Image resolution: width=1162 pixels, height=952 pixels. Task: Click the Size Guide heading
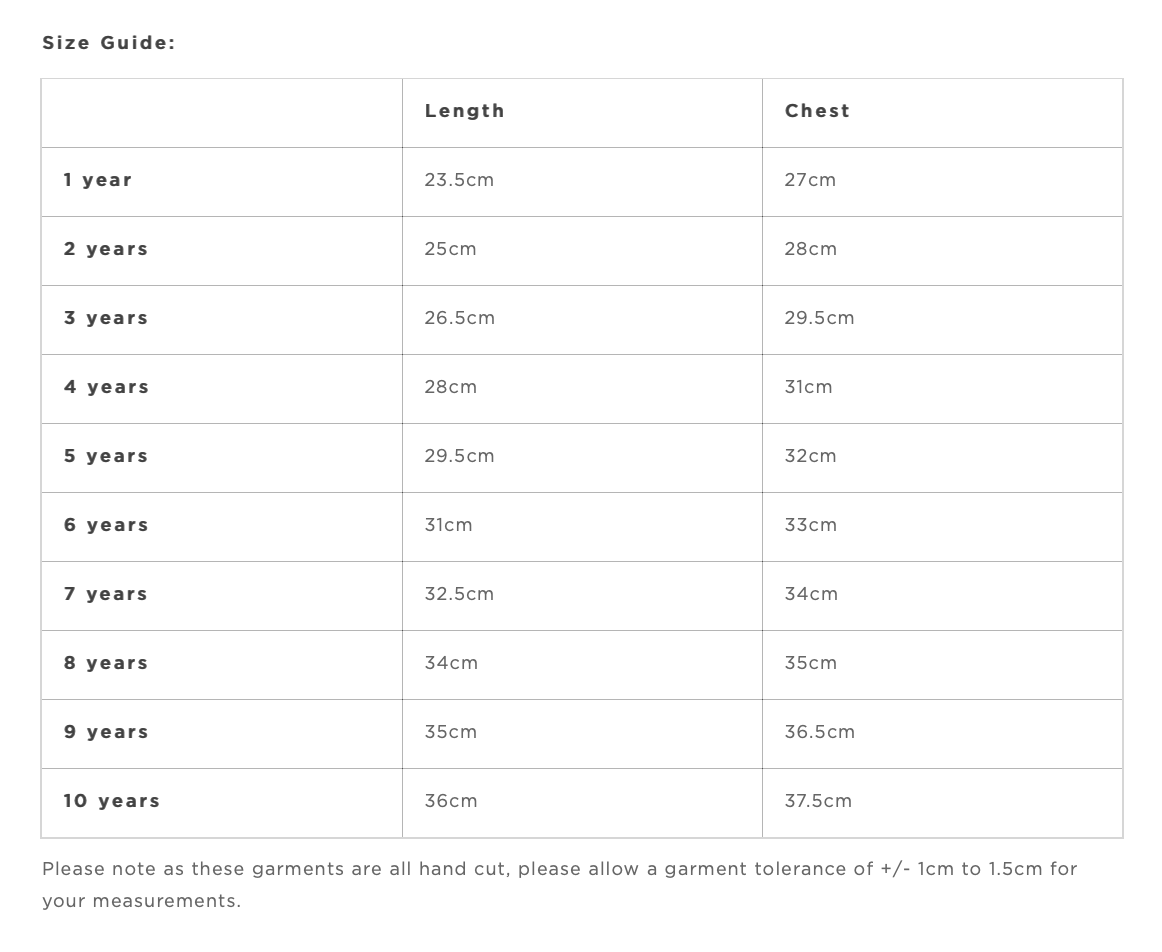108,43
